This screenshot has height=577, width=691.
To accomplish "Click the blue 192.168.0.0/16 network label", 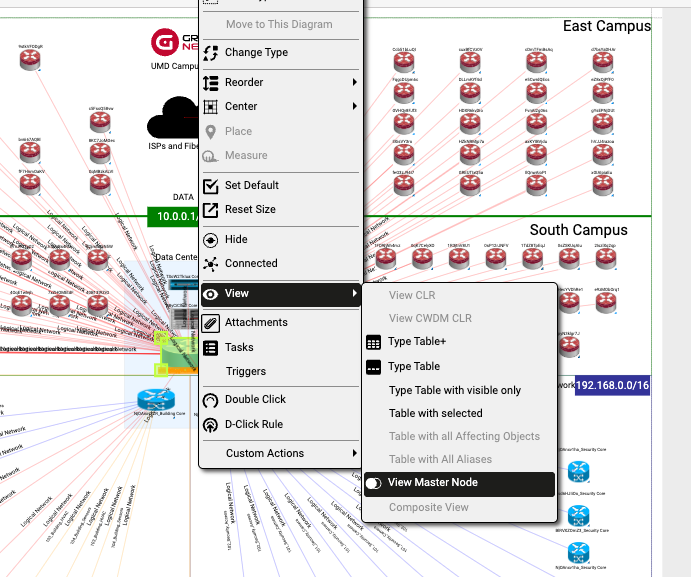I will (612, 385).
